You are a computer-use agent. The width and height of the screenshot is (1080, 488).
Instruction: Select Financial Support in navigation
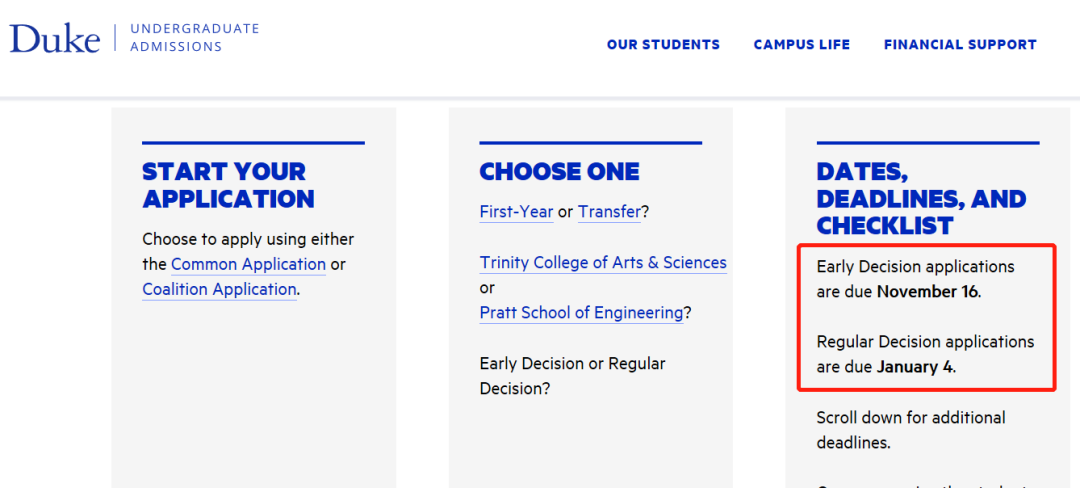960,44
